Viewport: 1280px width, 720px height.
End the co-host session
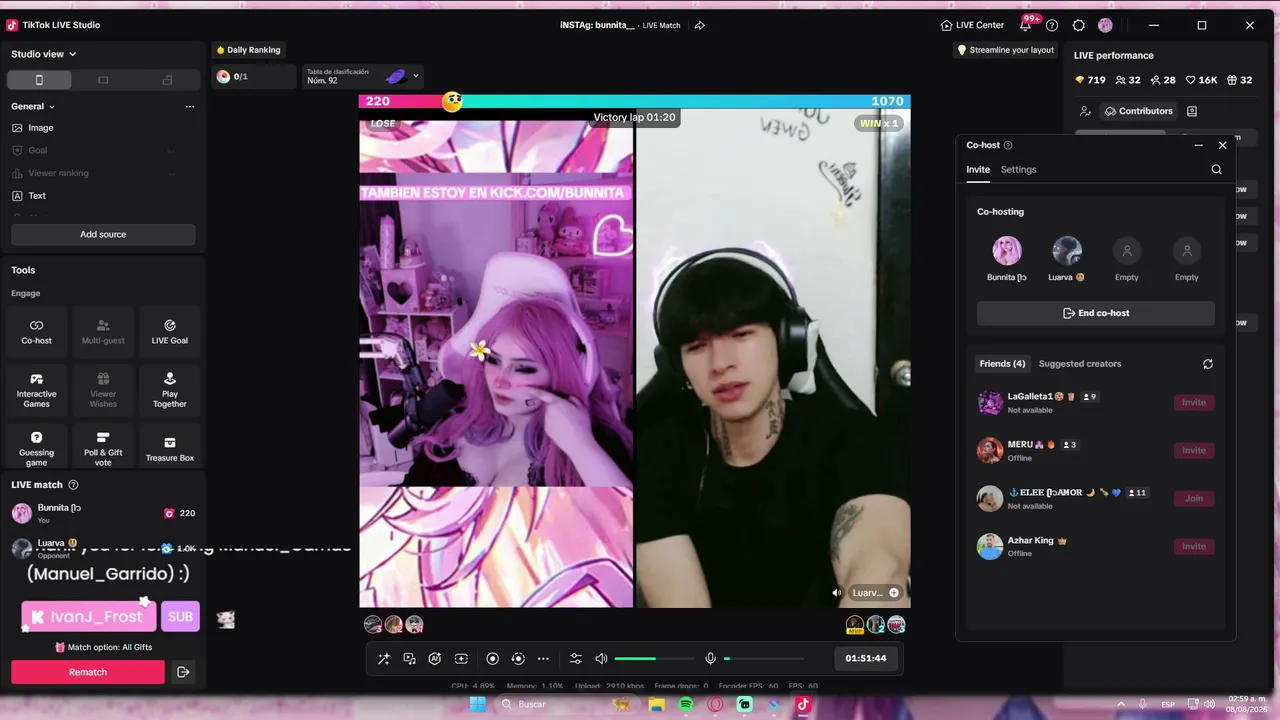[1096, 313]
